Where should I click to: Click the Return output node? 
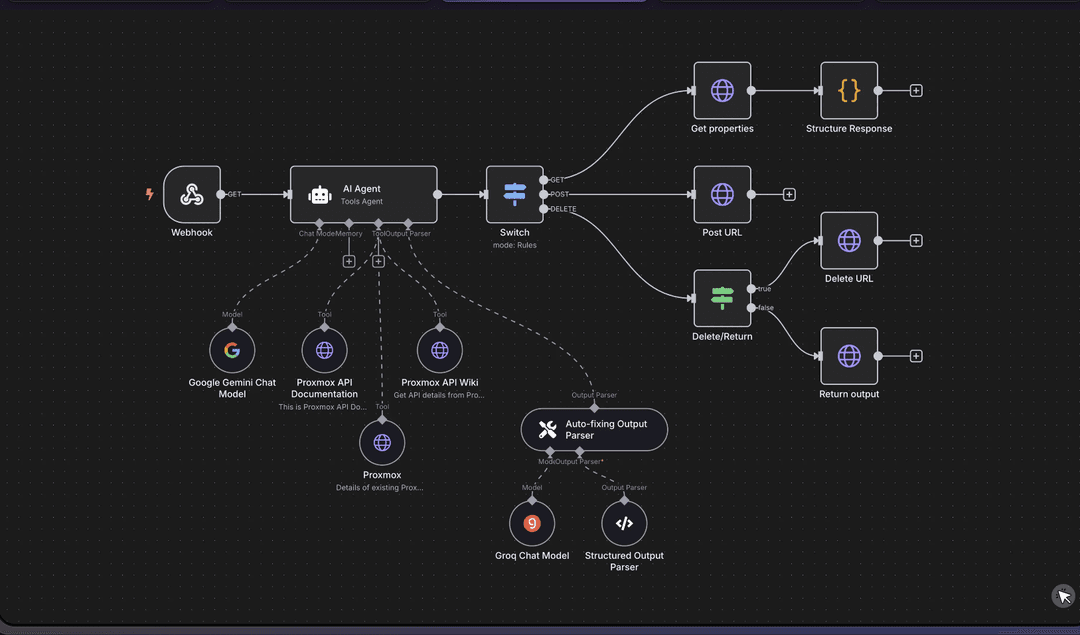pos(849,356)
